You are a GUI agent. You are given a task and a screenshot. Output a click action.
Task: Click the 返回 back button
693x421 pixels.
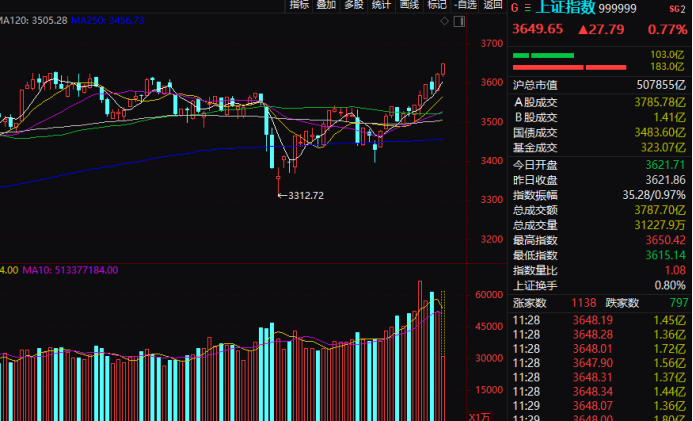pyautogui.click(x=493, y=5)
